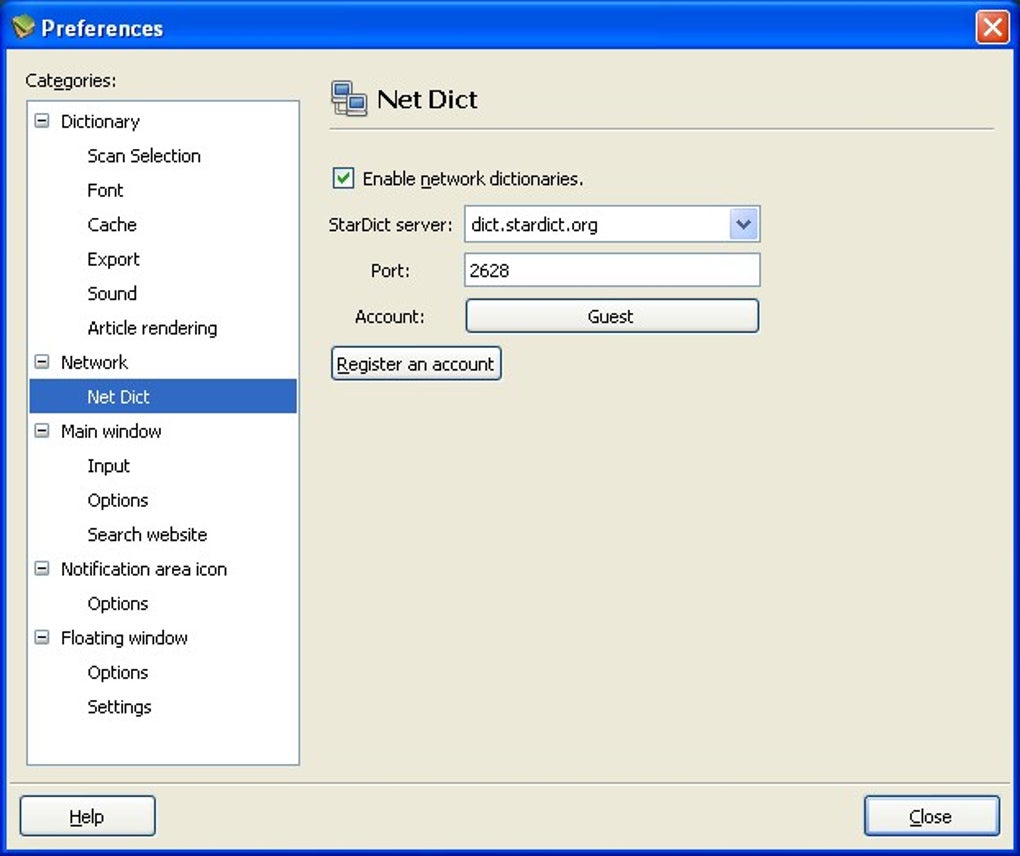Viewport: 1020px width, 856px height.
Task: Click the Net Dict network computers icon
Action: point(349,99)
